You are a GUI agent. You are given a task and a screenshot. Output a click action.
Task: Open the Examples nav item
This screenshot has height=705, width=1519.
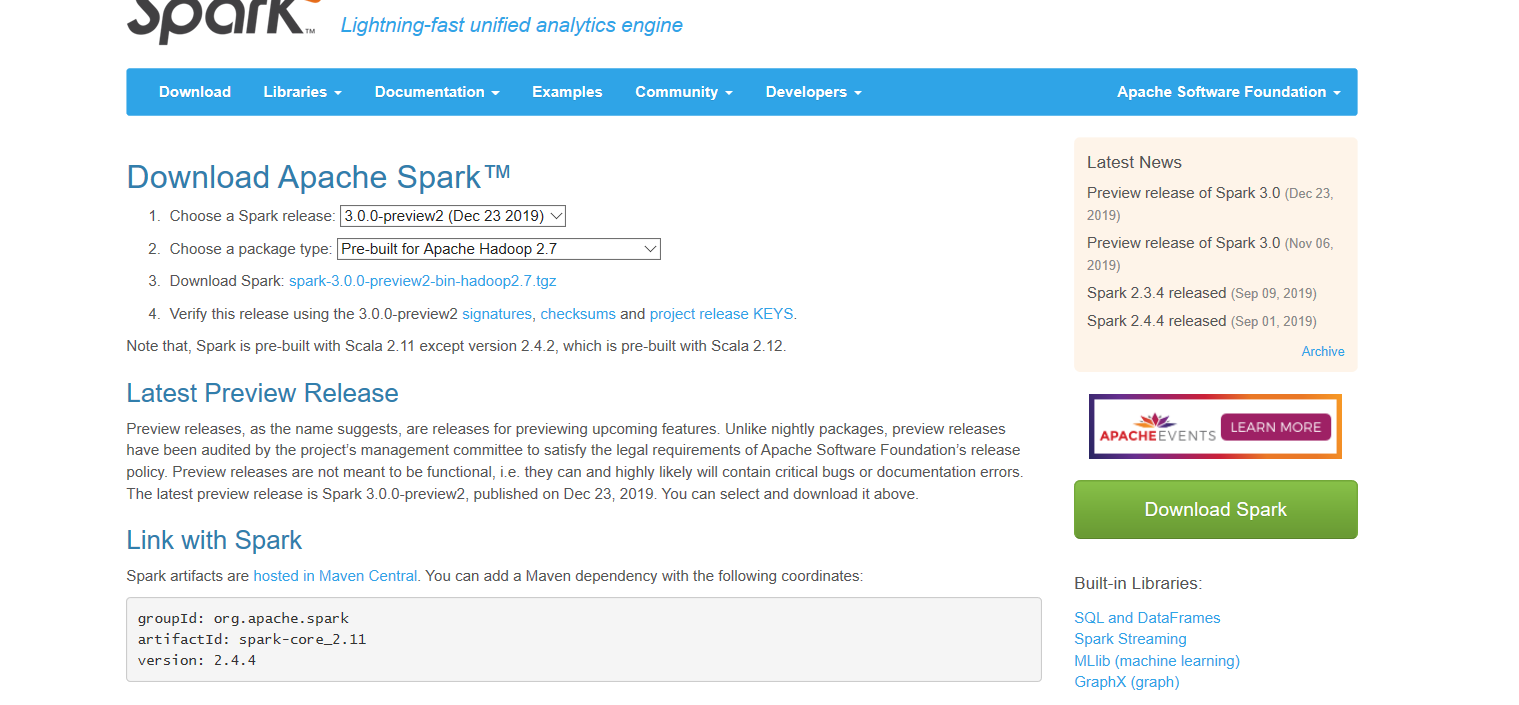point(567,92)
